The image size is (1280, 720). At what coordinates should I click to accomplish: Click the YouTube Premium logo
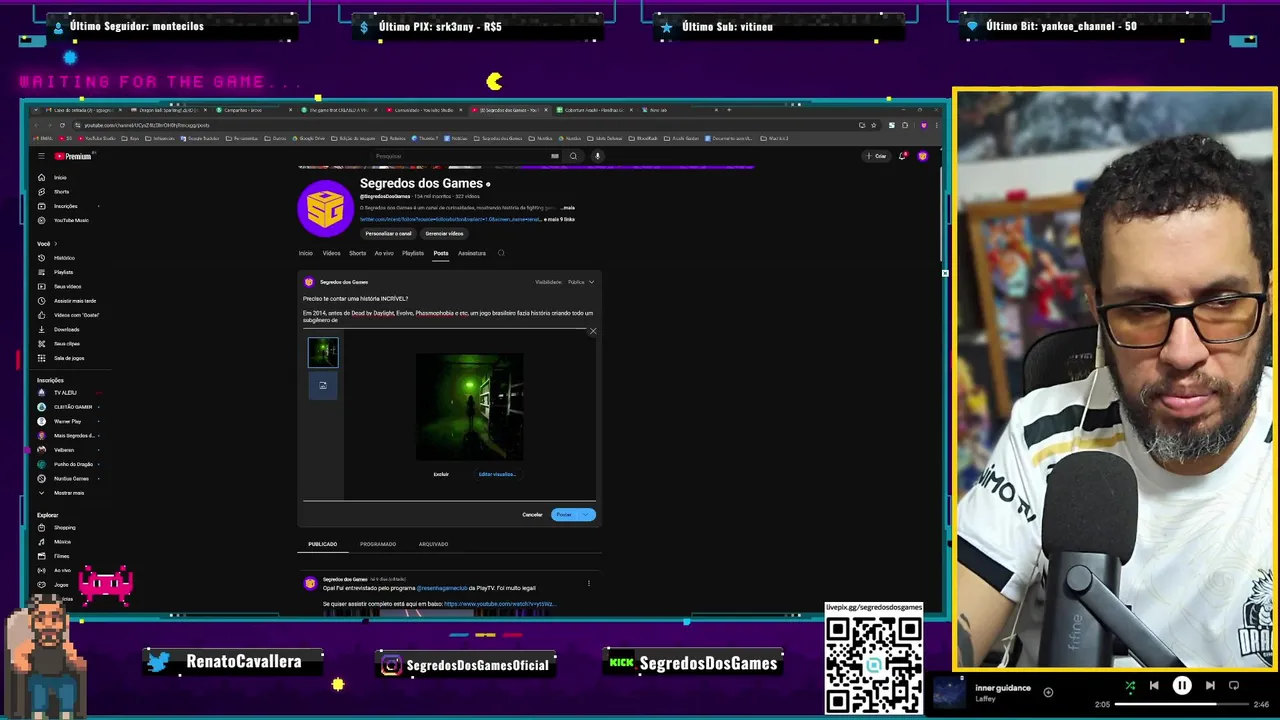coord(73,156)
